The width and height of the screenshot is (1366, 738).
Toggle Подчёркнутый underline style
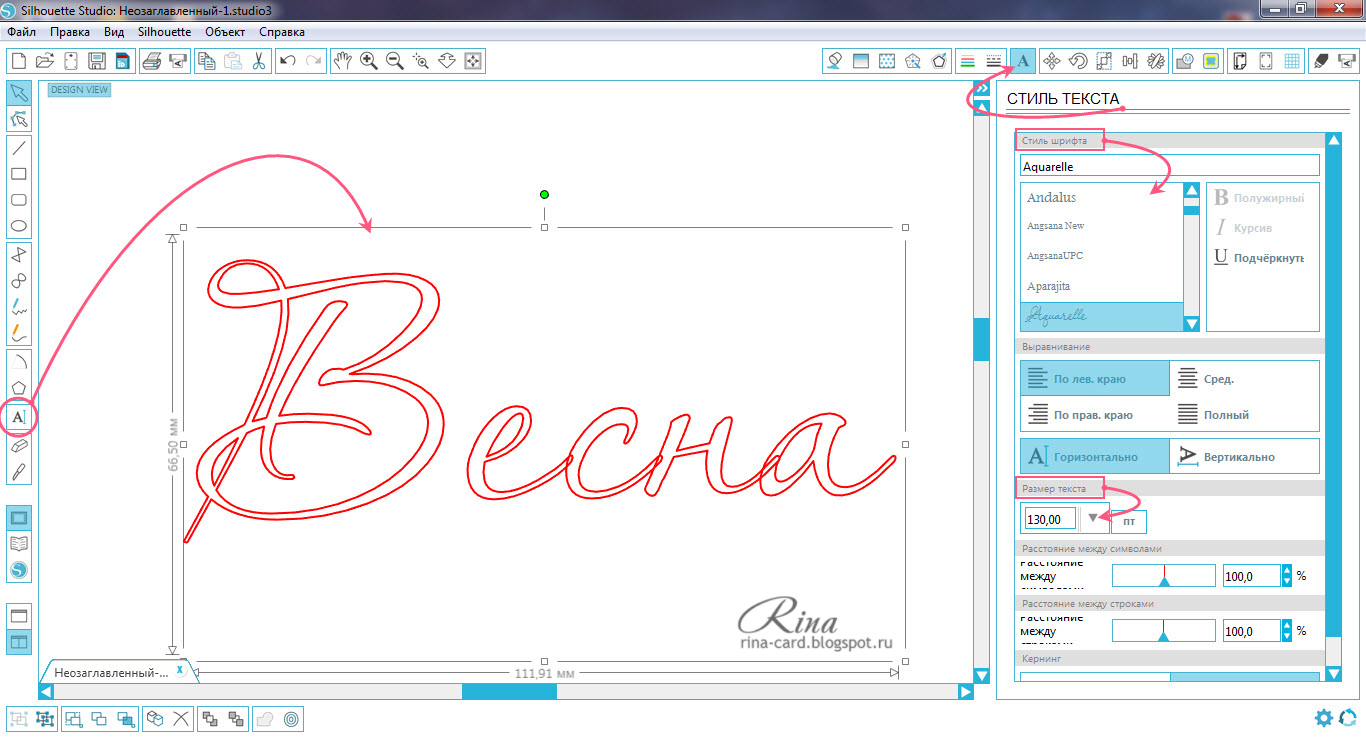(x=1259, y=257)
